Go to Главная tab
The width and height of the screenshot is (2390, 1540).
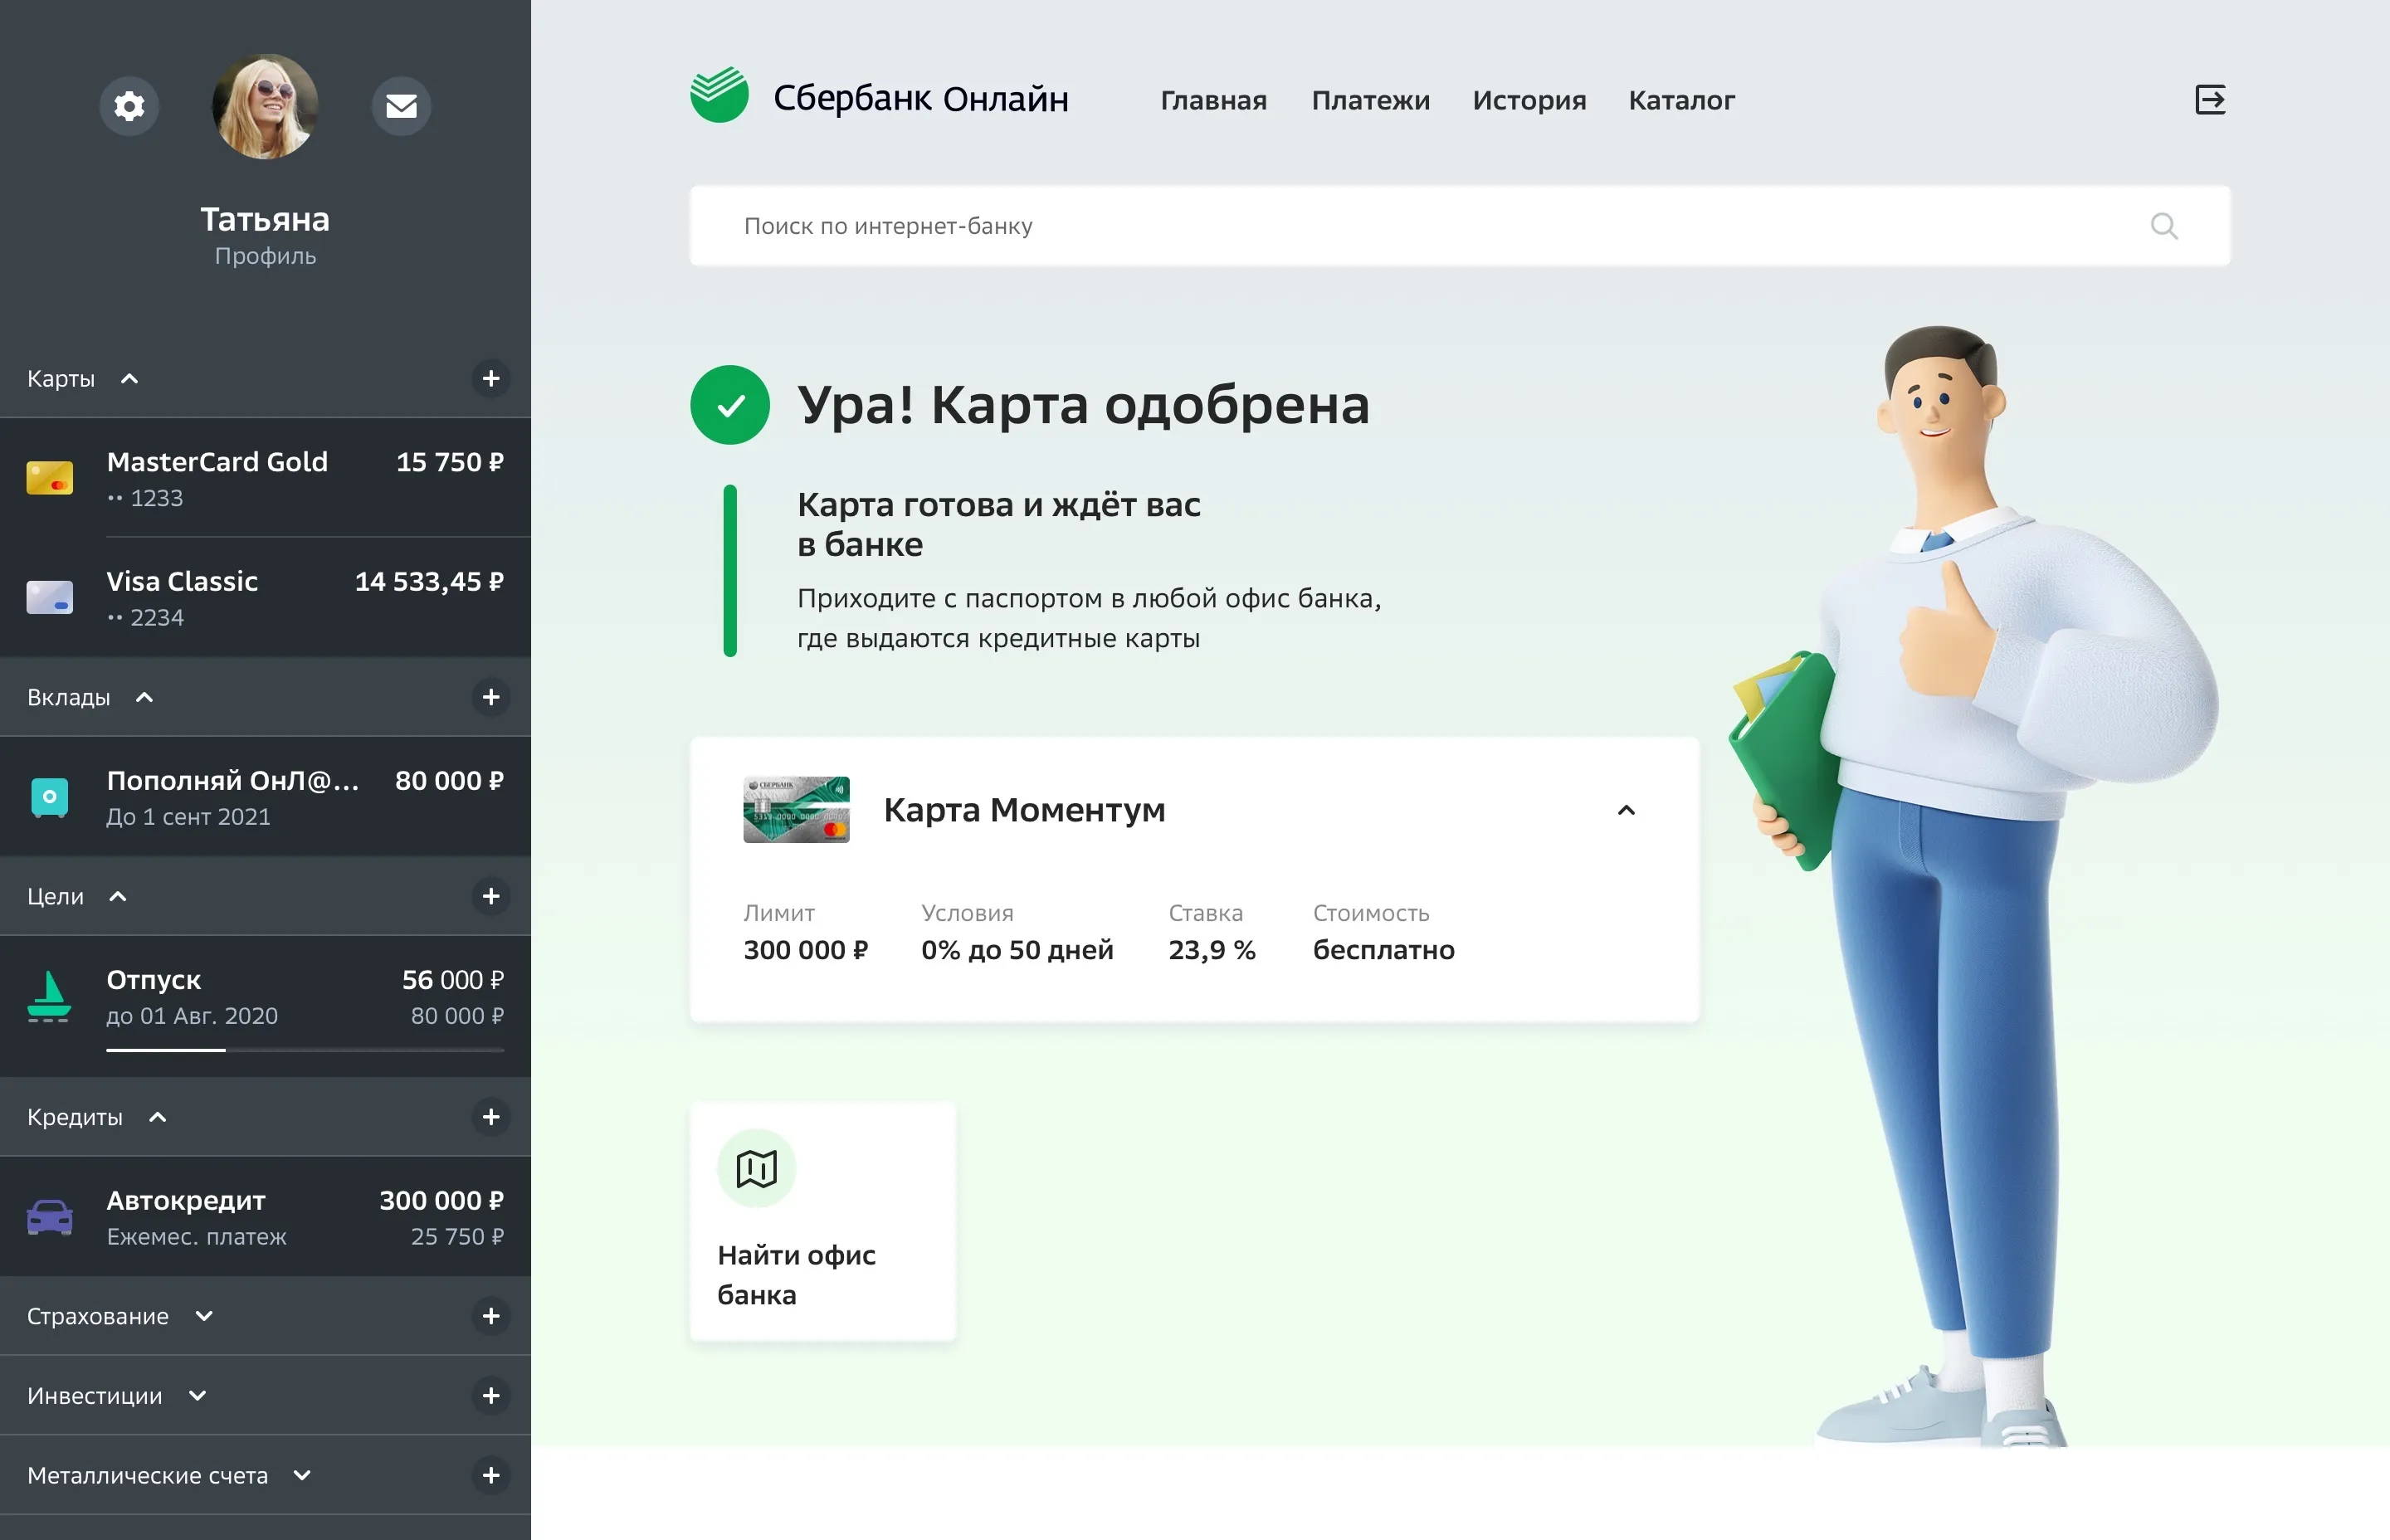[1213, 100]
